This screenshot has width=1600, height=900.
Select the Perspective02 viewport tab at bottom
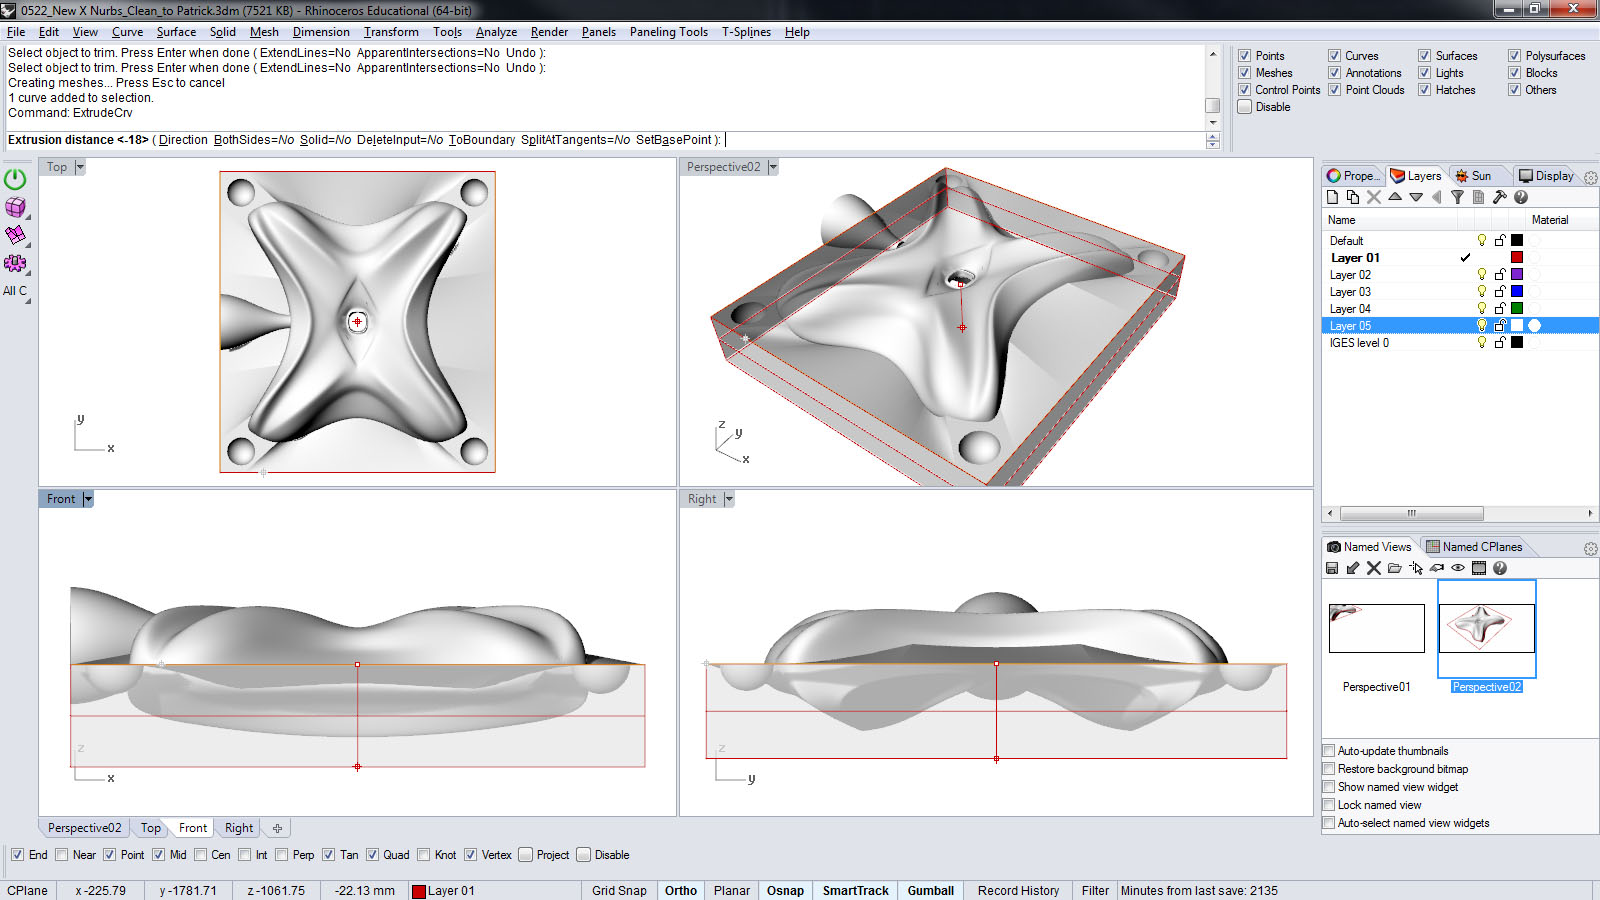tap(84, 828)
